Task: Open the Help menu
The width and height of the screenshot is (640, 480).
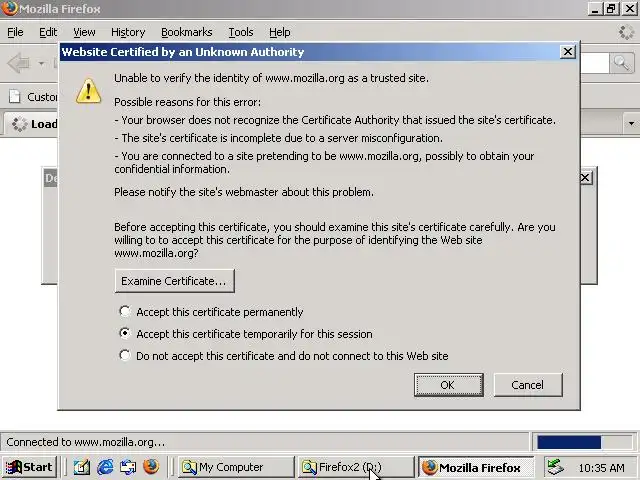Action: click(x=280, y=32)
